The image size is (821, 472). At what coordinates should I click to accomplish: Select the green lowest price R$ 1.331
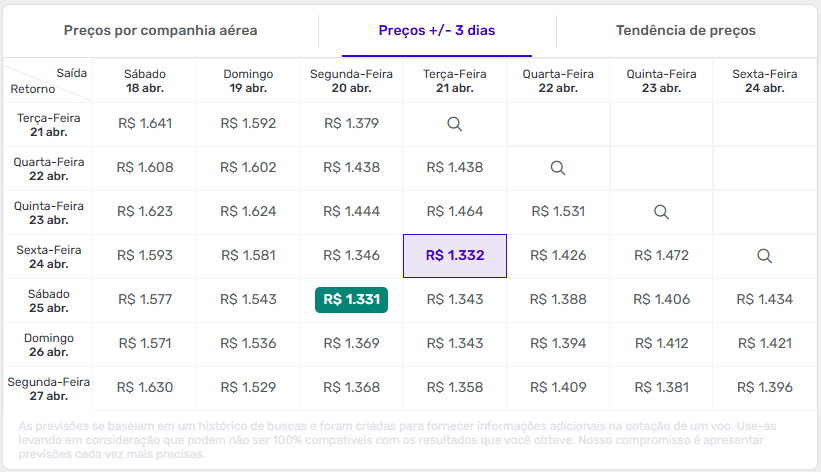(x=351, y=299)
